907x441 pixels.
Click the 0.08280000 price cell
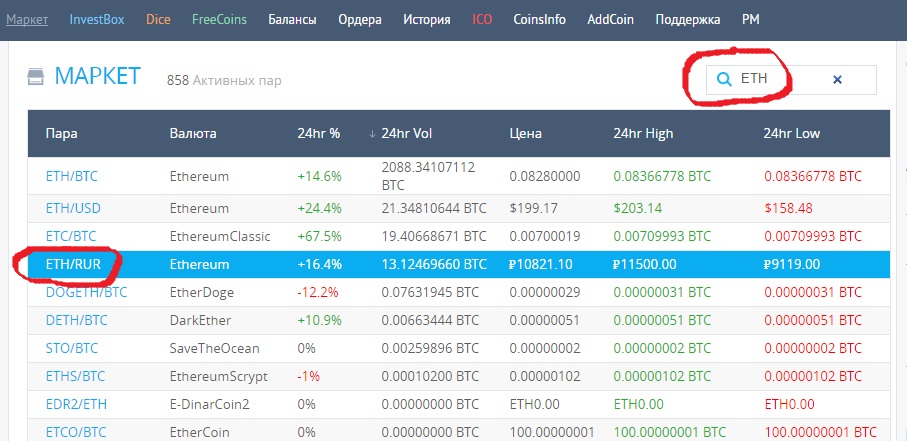(x=545, y=177)
